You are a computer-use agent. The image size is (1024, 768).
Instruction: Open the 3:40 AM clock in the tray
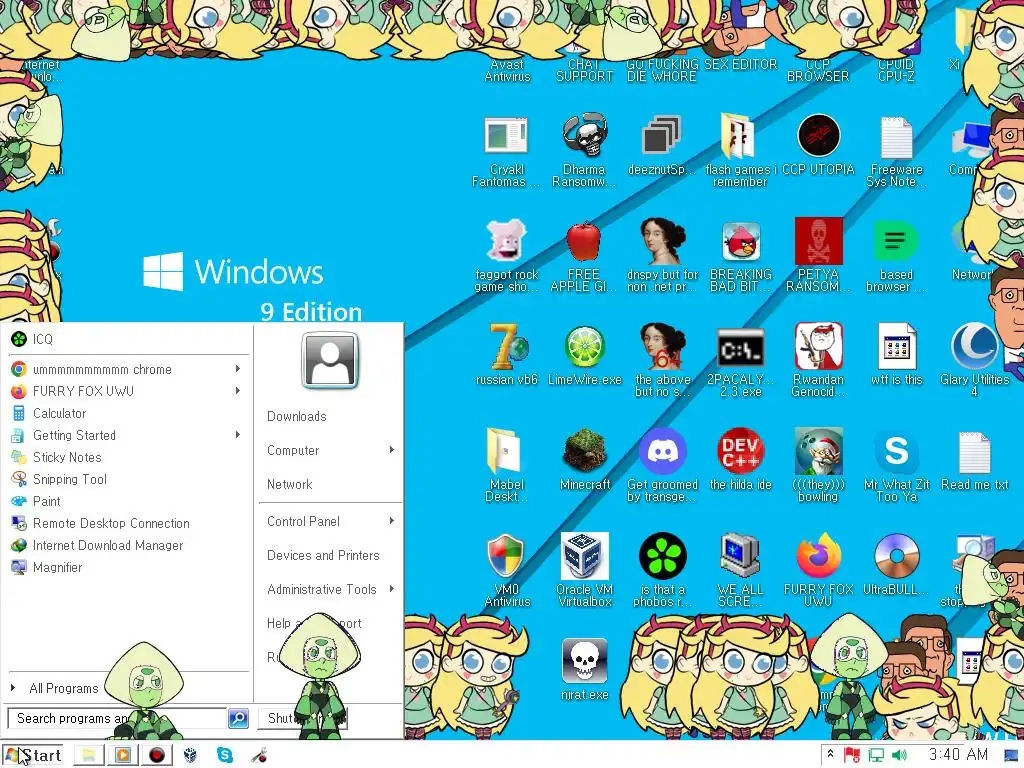point(958,755)
